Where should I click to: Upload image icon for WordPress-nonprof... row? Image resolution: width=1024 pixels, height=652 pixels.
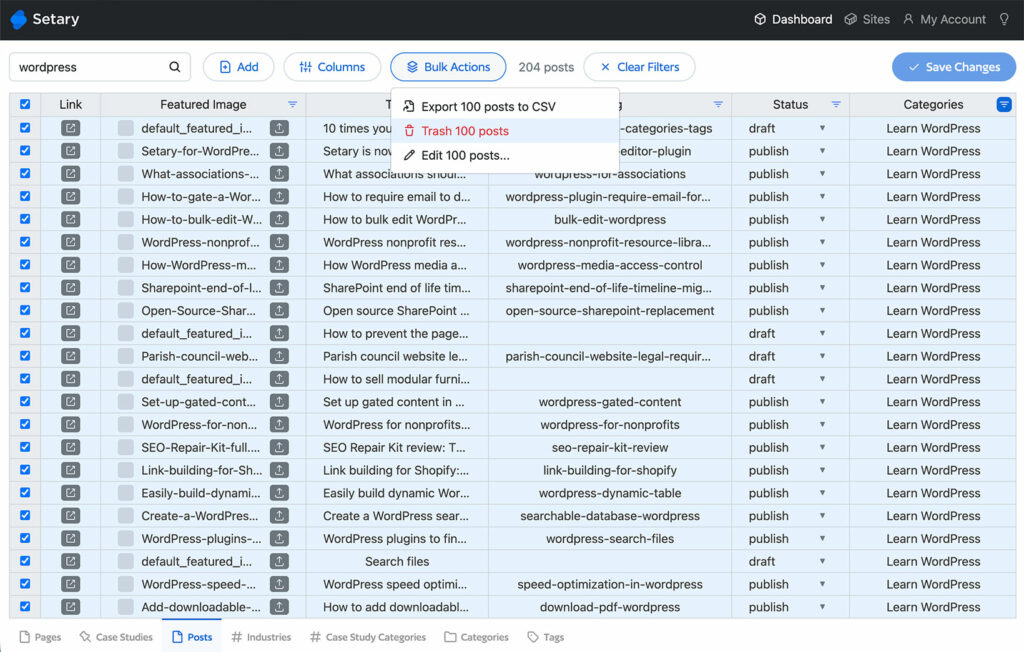point(279,242)
